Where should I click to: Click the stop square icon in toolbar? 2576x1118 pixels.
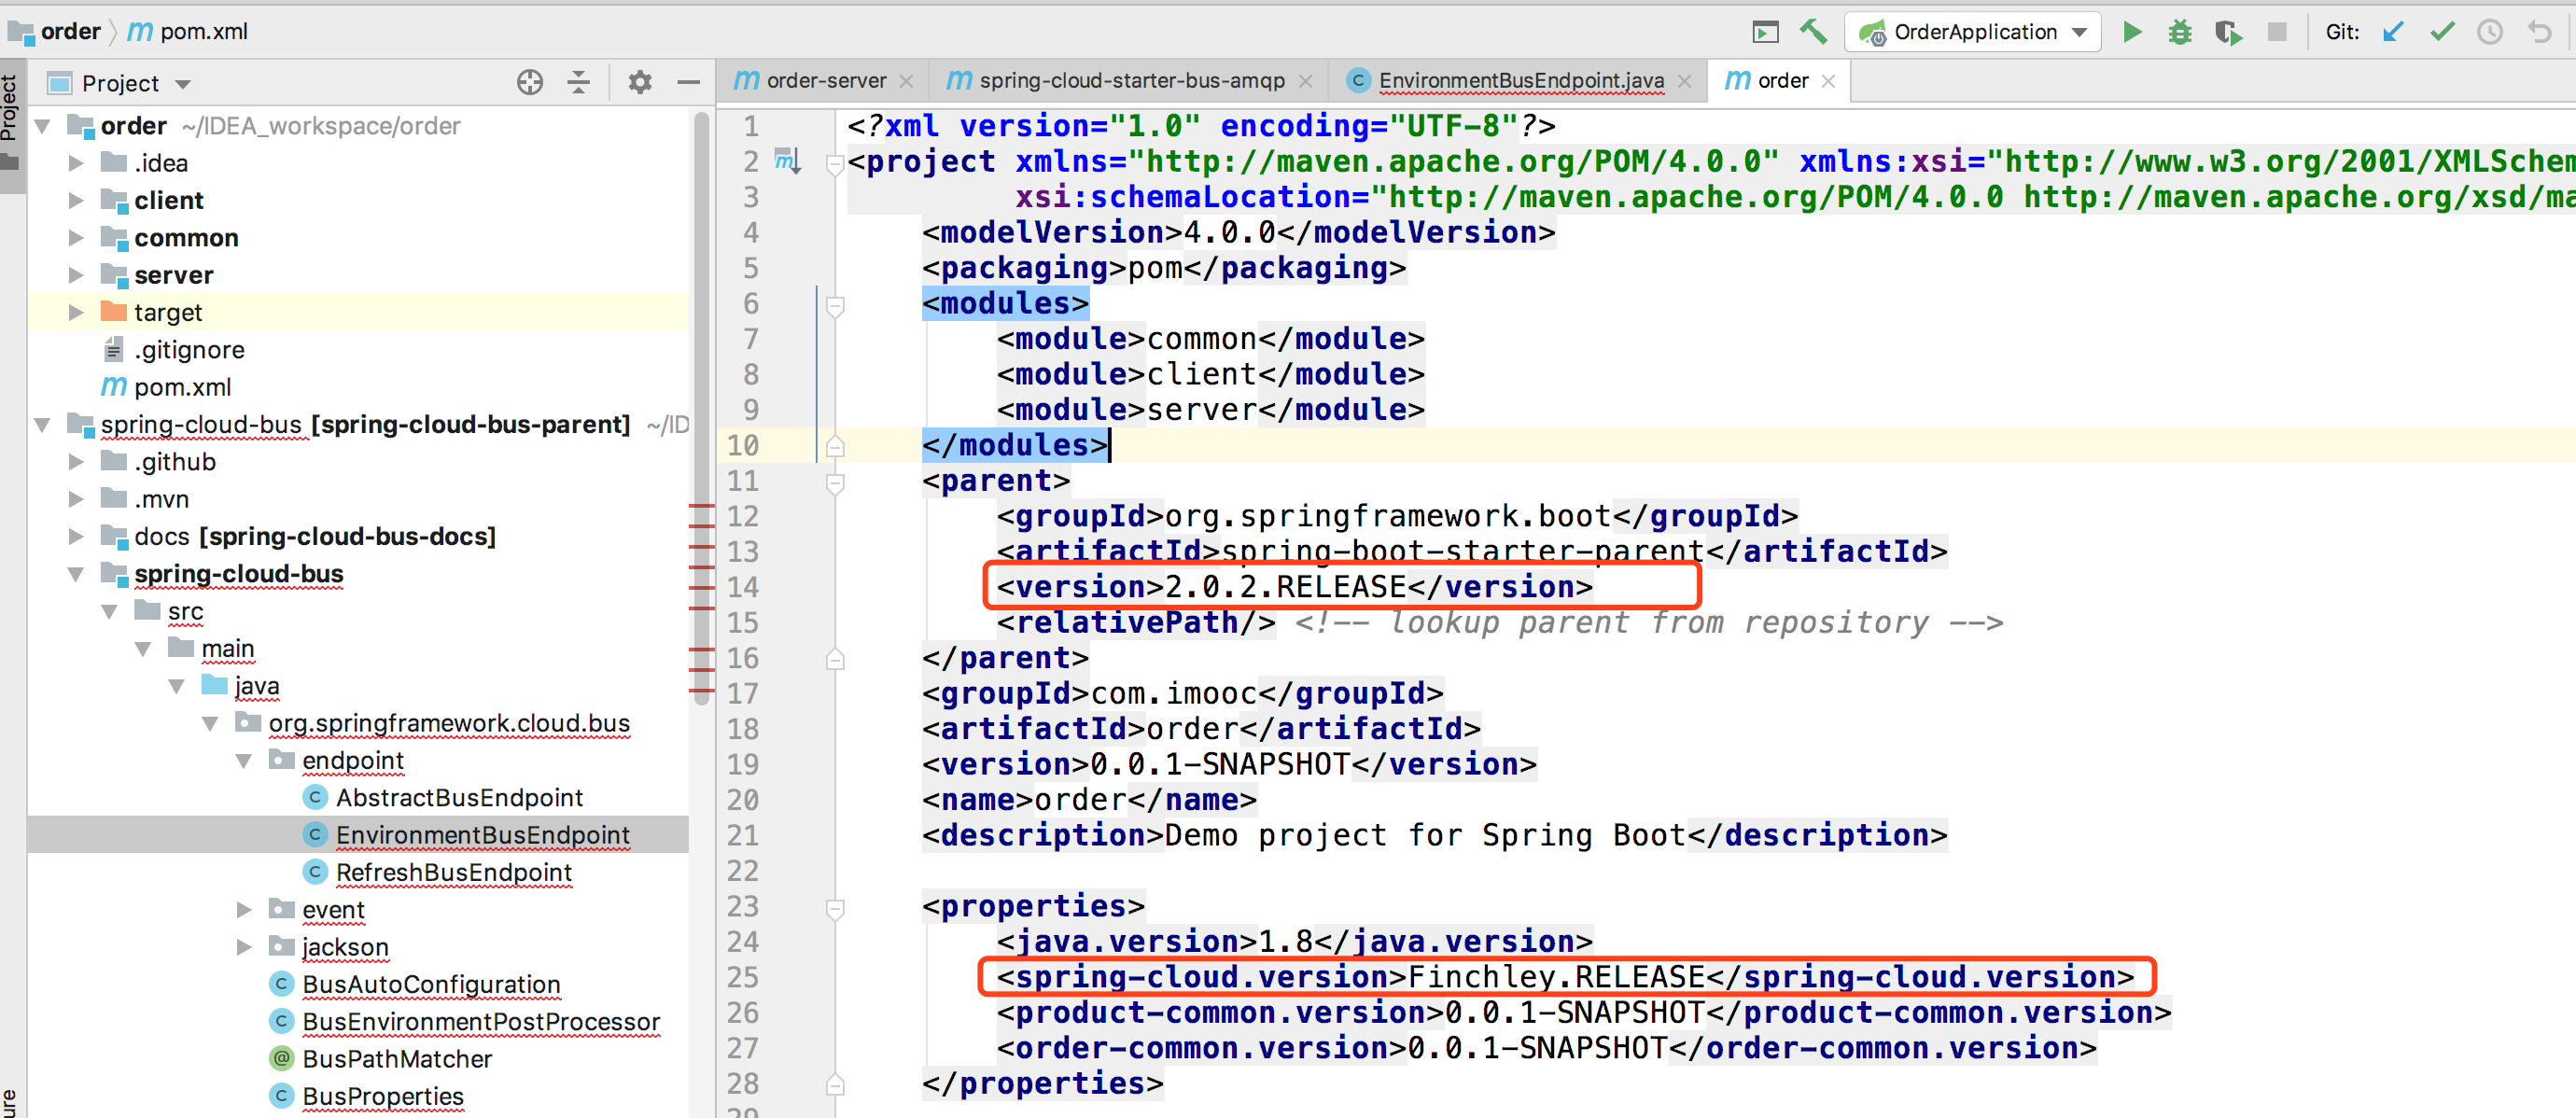tap(2277, 32)
